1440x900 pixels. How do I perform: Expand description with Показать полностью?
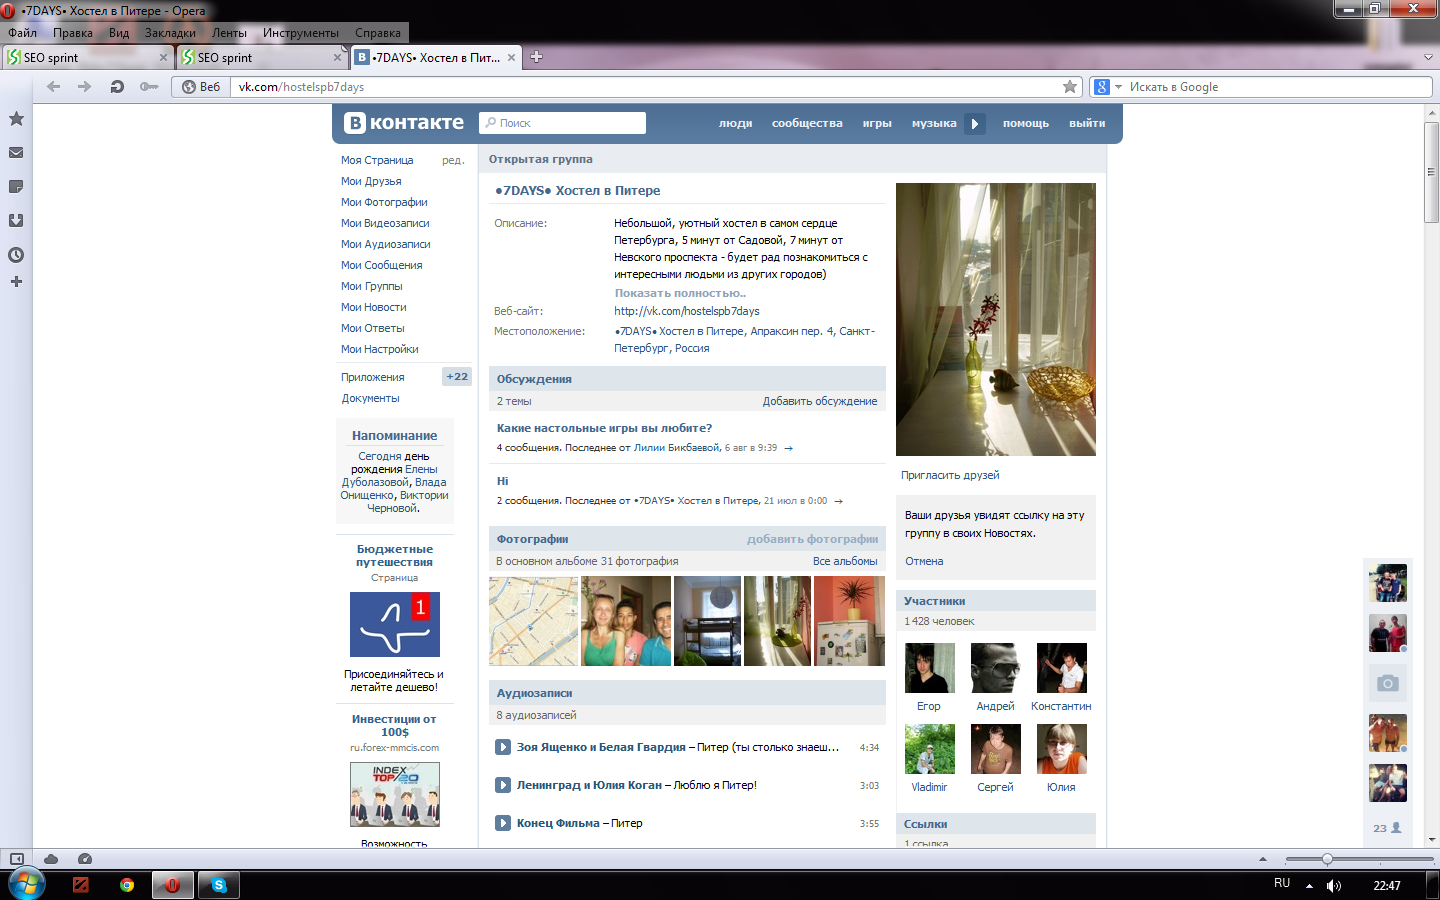point(680,293)
